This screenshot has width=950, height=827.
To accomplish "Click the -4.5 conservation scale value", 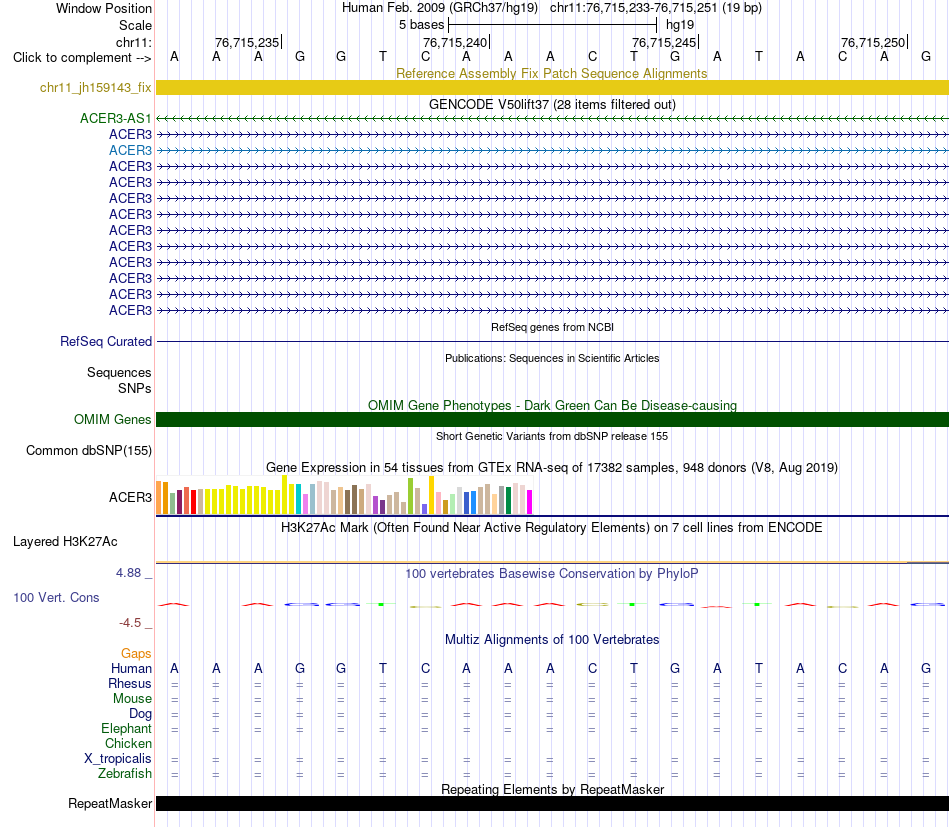I will tap(130, 623).
